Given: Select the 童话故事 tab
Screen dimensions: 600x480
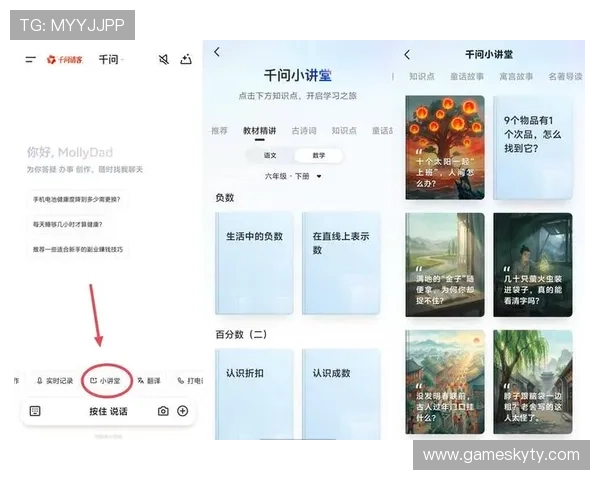Looking at the screenshot, I should 467,77.
